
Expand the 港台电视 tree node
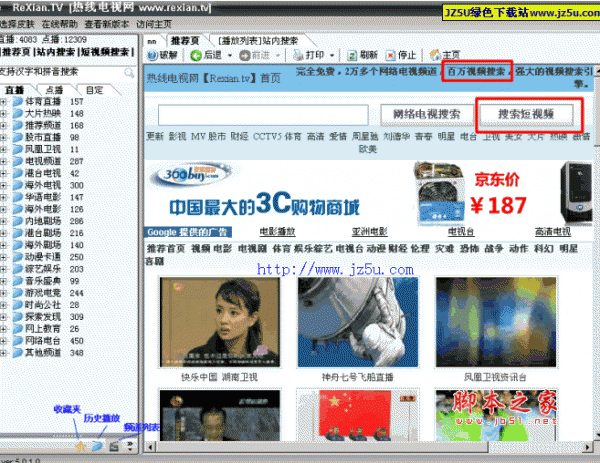[x=3, y=174]
